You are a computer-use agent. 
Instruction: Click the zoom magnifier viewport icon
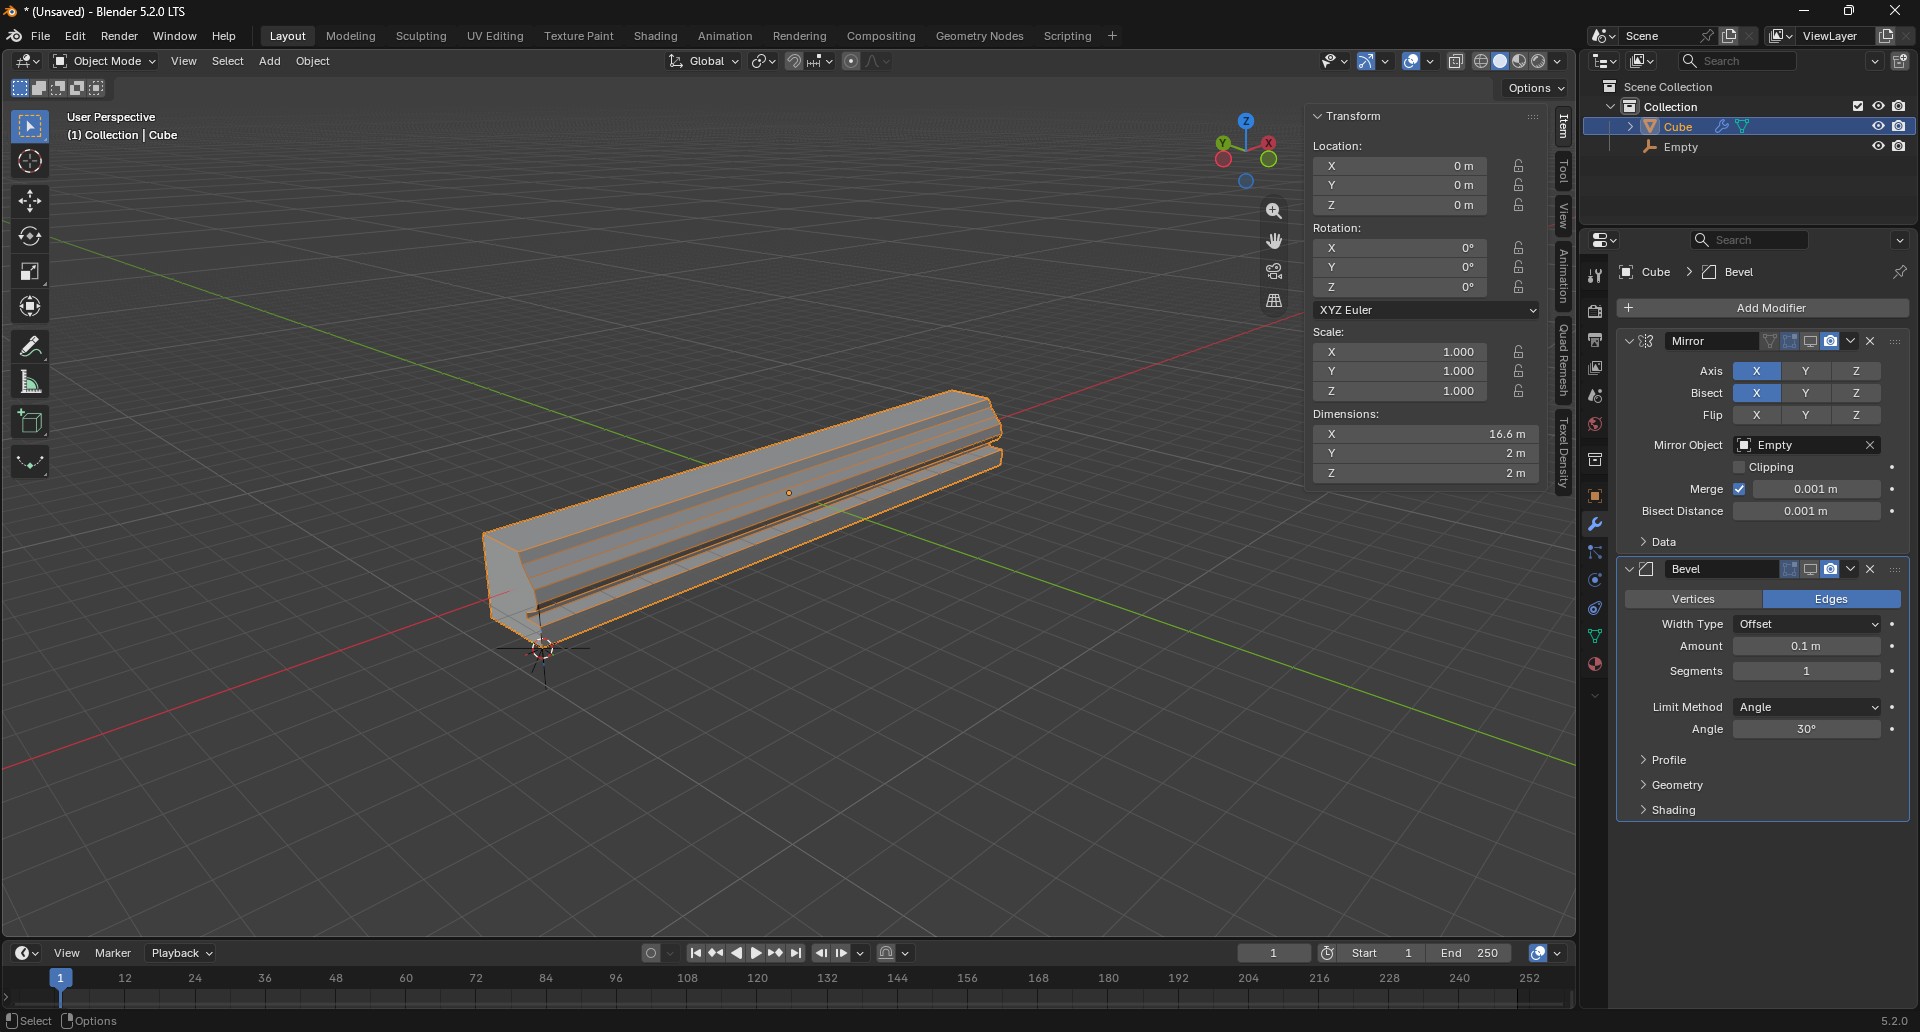[1274, 211]
